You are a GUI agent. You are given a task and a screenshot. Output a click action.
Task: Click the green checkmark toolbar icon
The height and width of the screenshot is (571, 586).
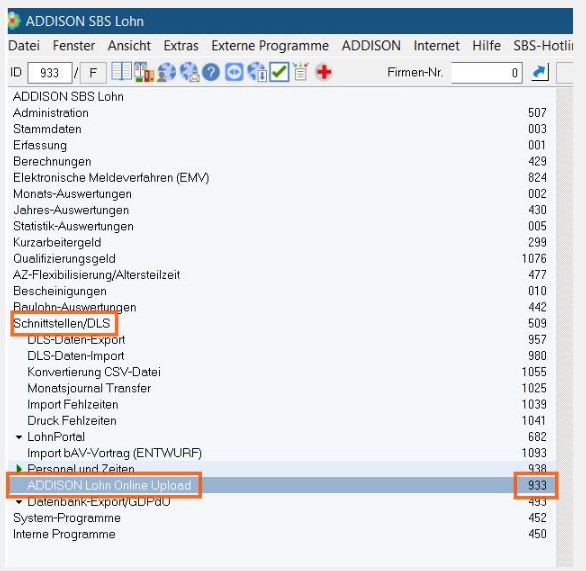[279, 72]
